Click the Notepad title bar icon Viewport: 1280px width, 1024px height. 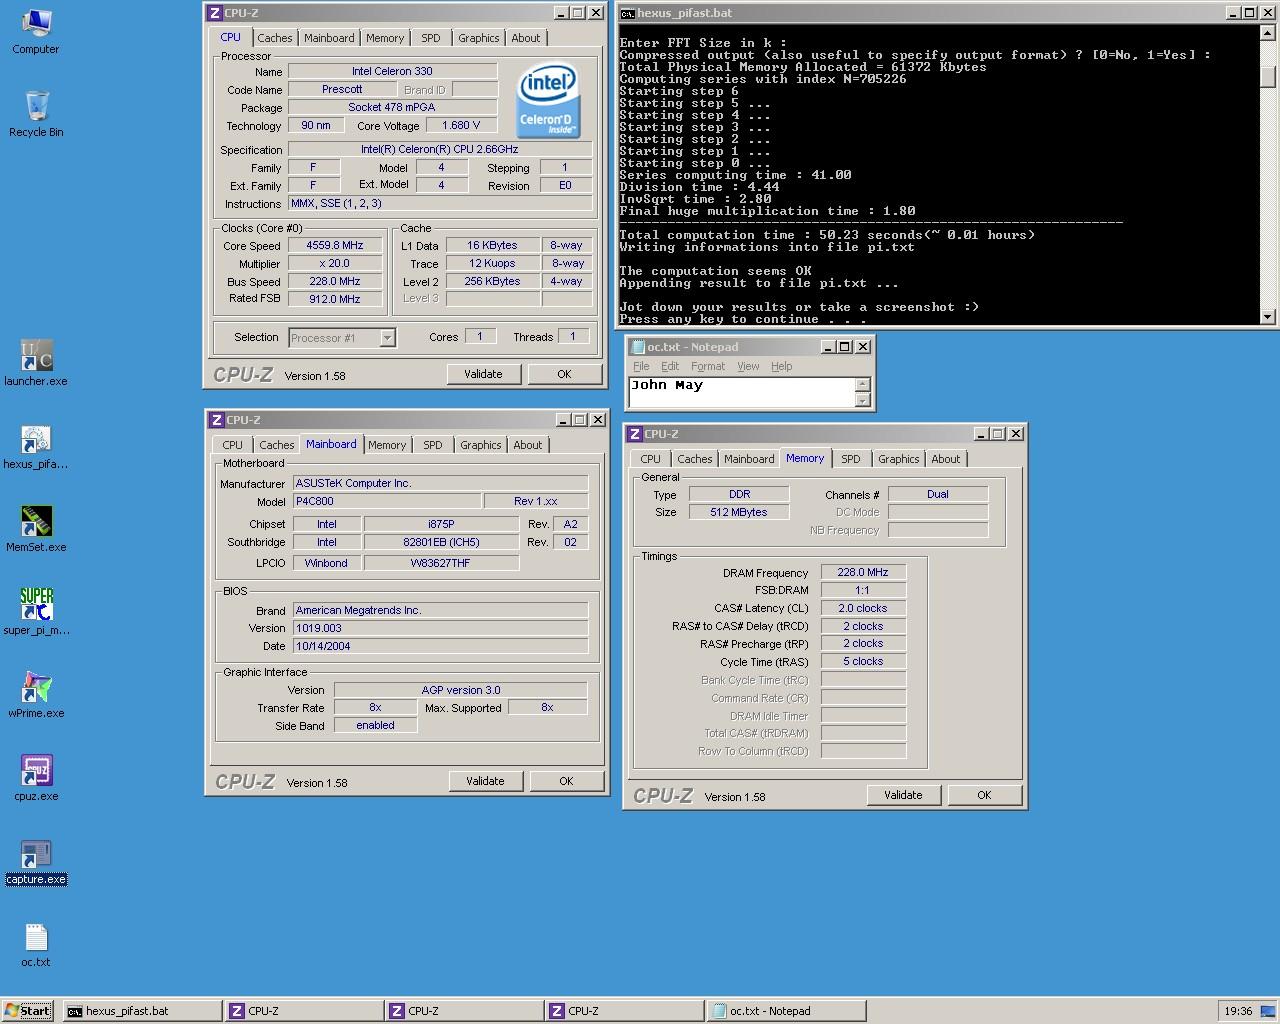point(637,347)
